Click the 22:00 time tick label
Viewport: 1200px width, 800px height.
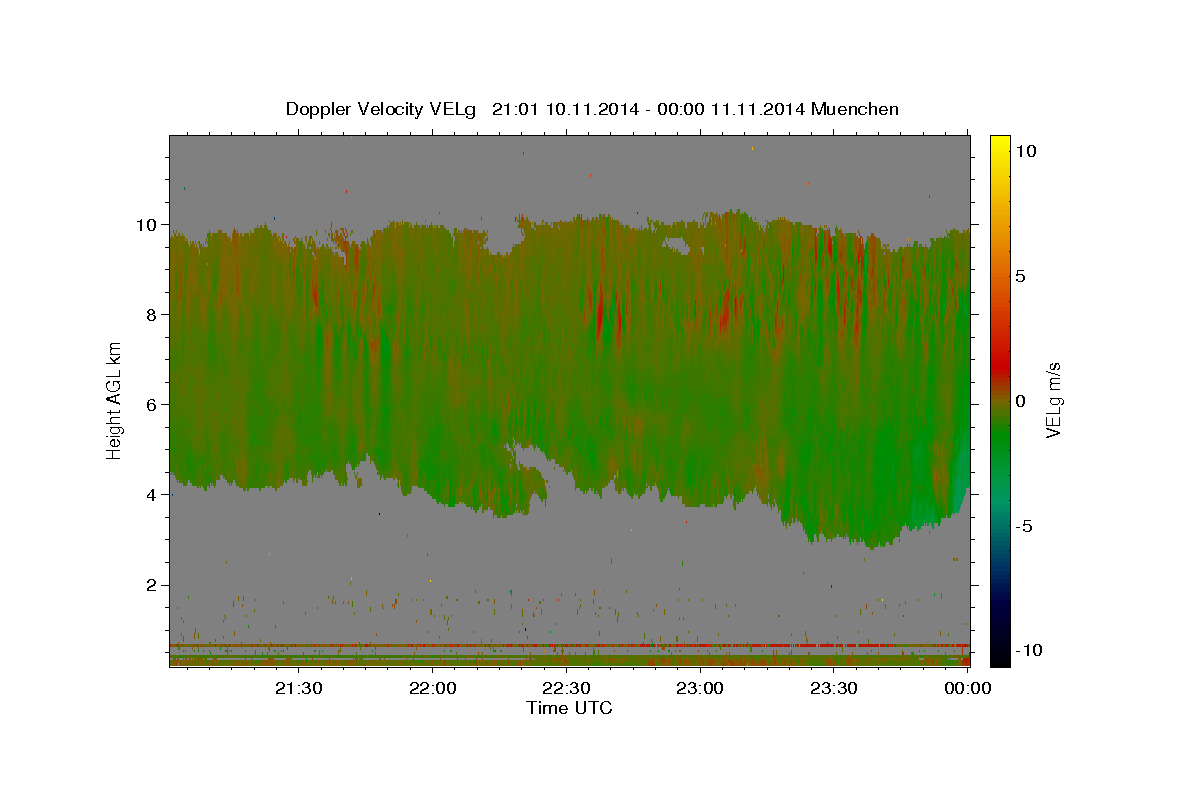[433, 688]
